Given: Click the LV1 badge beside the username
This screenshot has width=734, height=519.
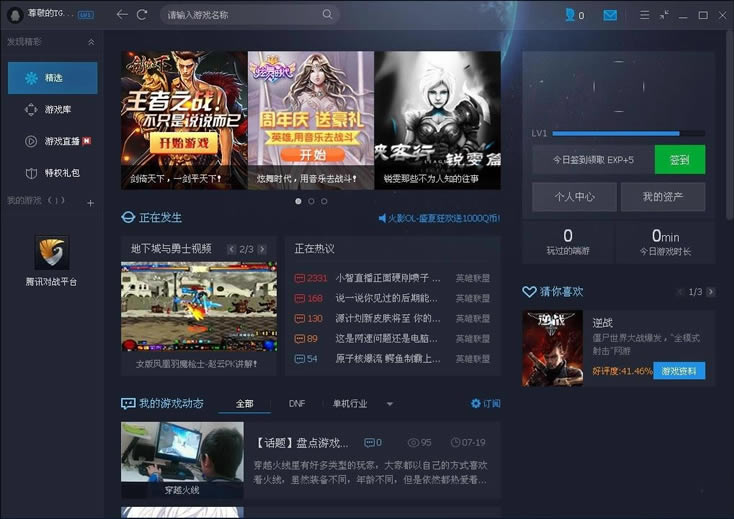Looking at the screenshot, I should tap(86, 15).
